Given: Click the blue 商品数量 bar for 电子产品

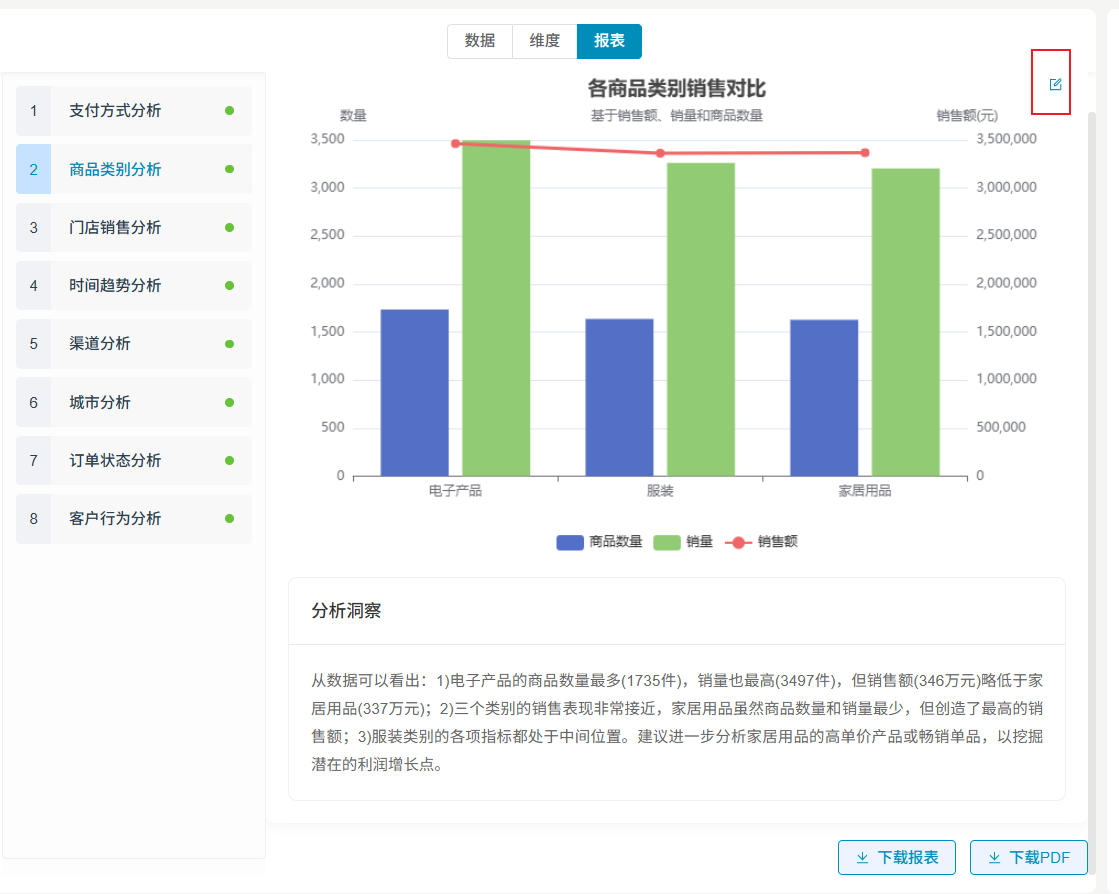Looking at the screenshot, I should coord(415,392).
